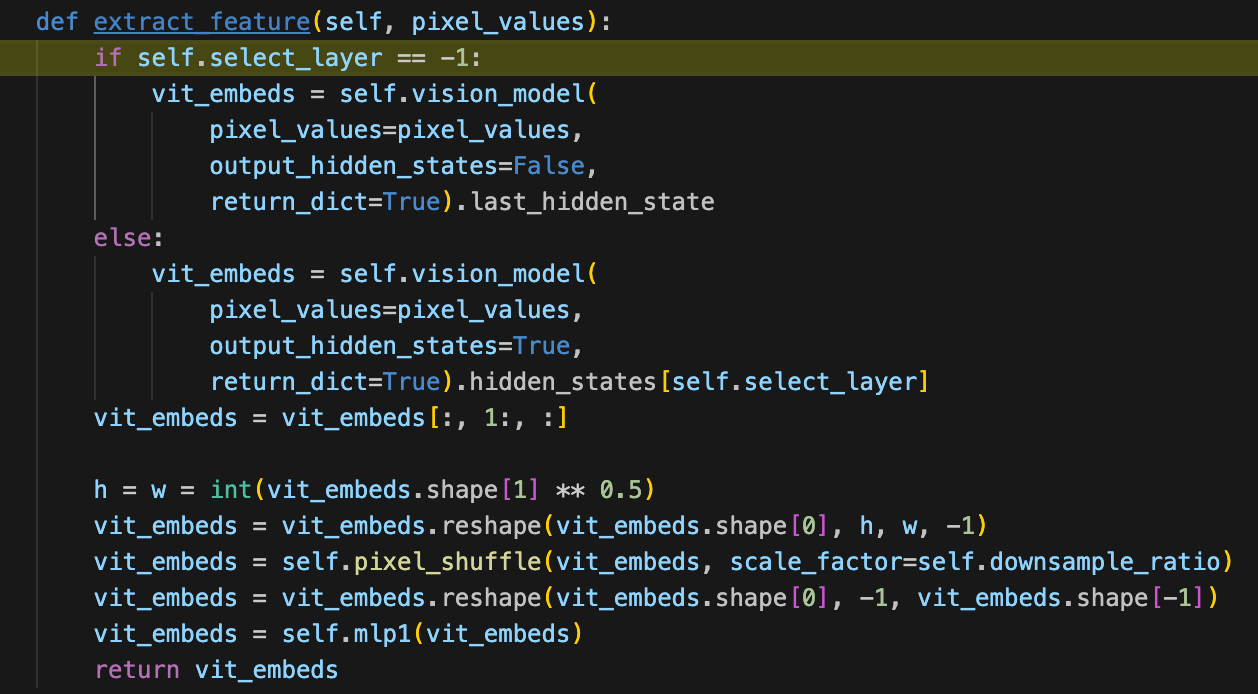
Task: Click output_hidden_states=True in else branch
Action: tap(397, 346)
